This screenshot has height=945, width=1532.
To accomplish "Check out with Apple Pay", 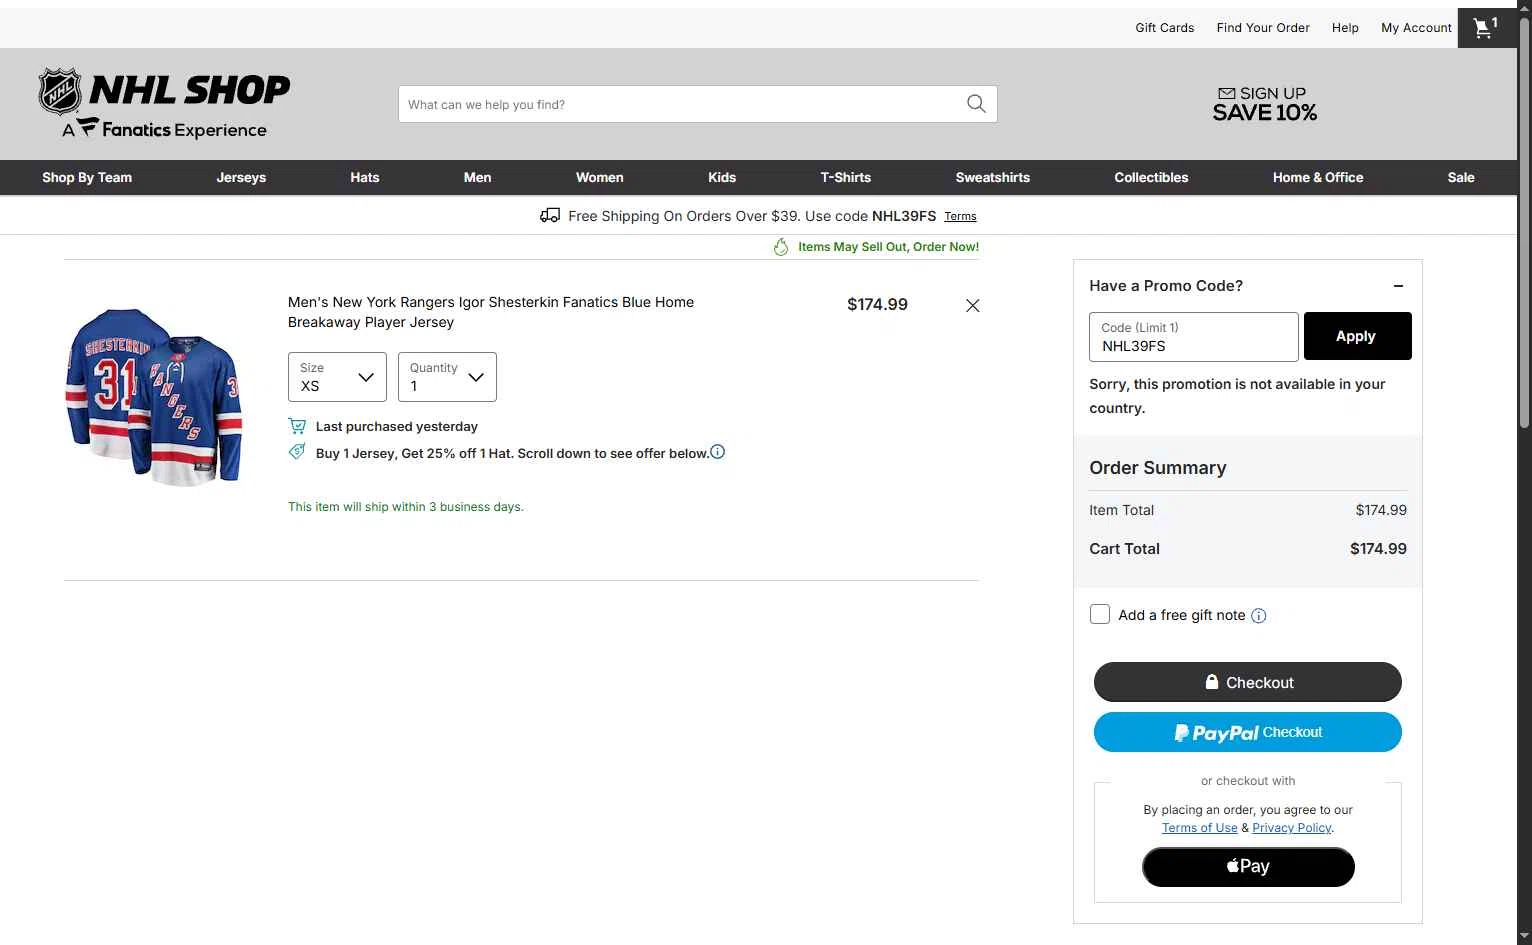I will 1248,867.
